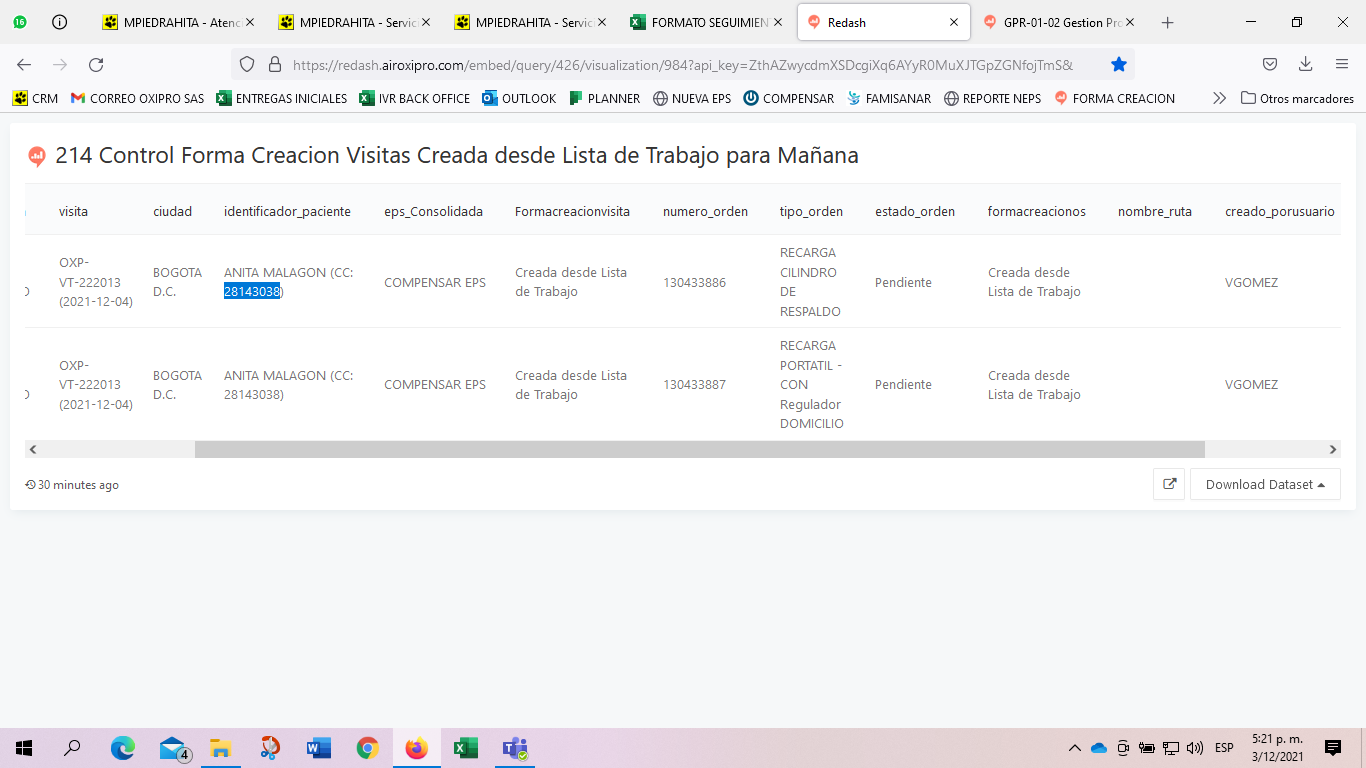
Task: Click the table horizontal scrollbar thumb
Action: (700, 450)
